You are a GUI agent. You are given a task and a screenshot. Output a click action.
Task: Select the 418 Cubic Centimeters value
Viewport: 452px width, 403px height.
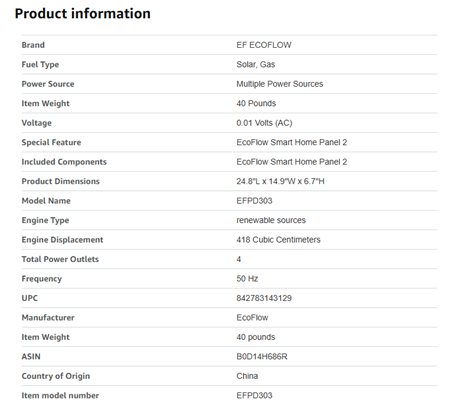click(x=278, y=240)
